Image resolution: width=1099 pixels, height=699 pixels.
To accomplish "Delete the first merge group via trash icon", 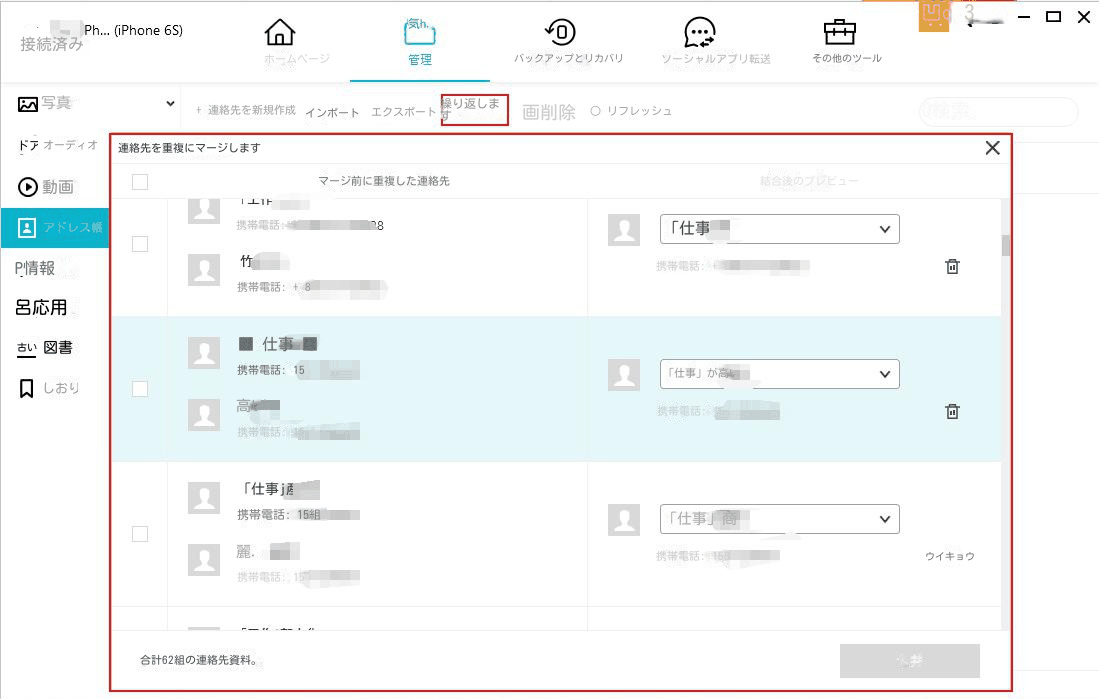I will coord(952,266).
